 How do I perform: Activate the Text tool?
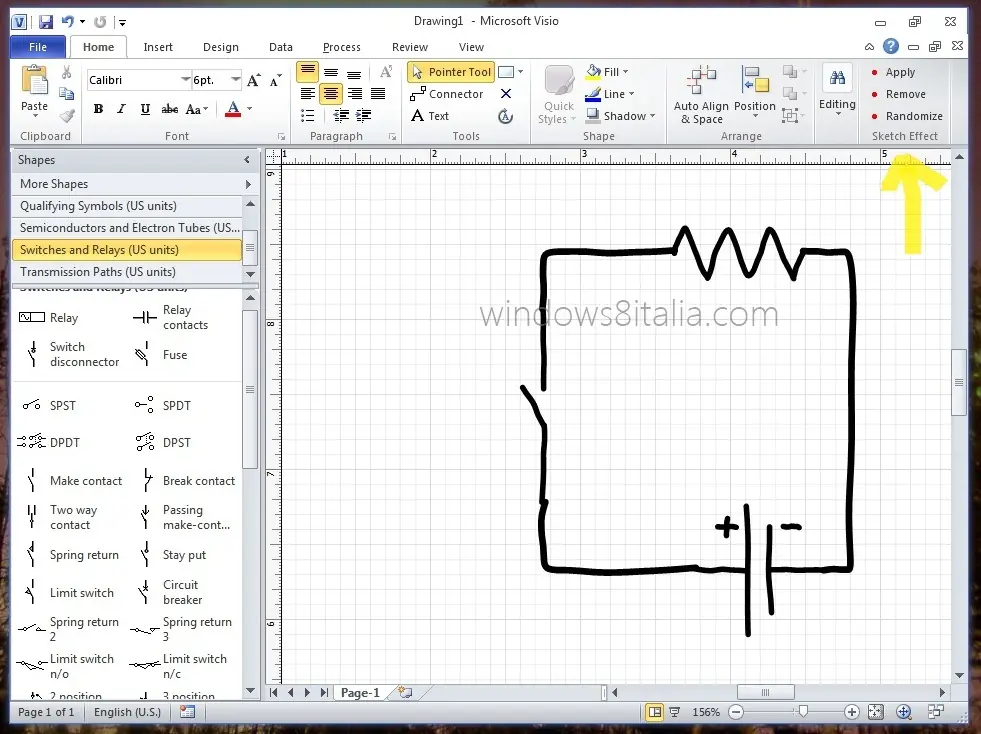[430, 116]
